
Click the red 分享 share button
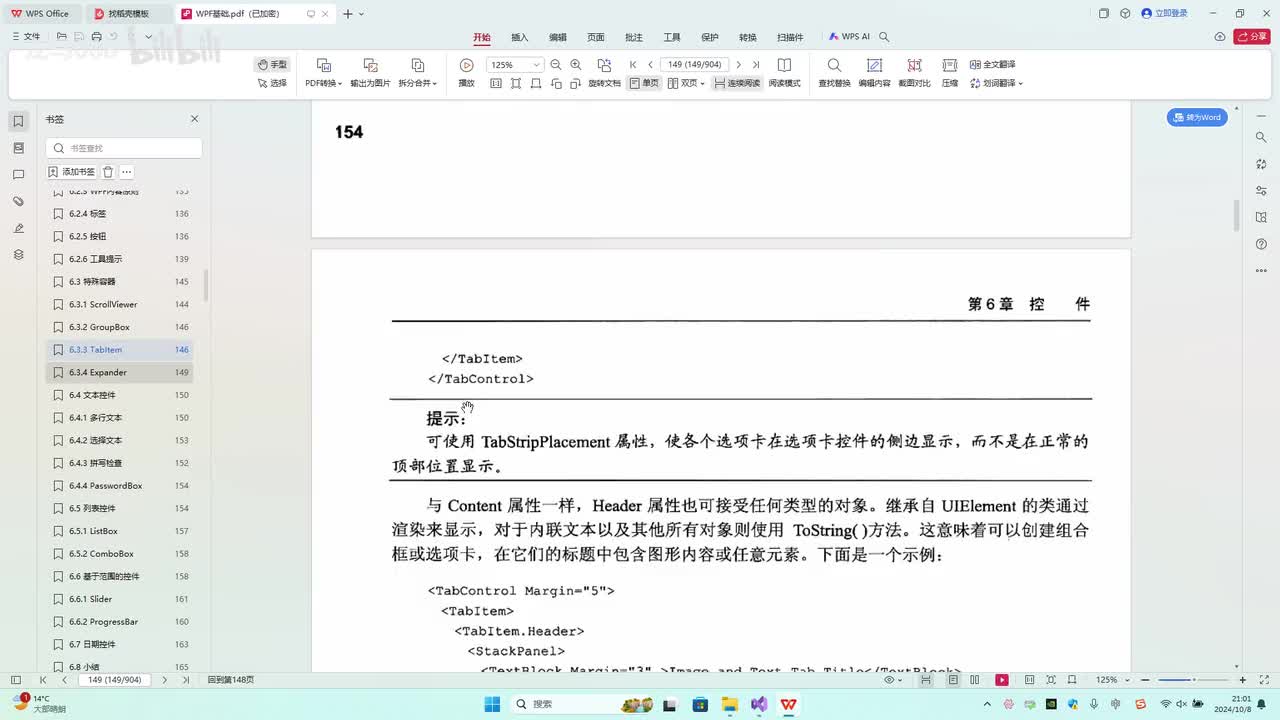click(1252, 37)
